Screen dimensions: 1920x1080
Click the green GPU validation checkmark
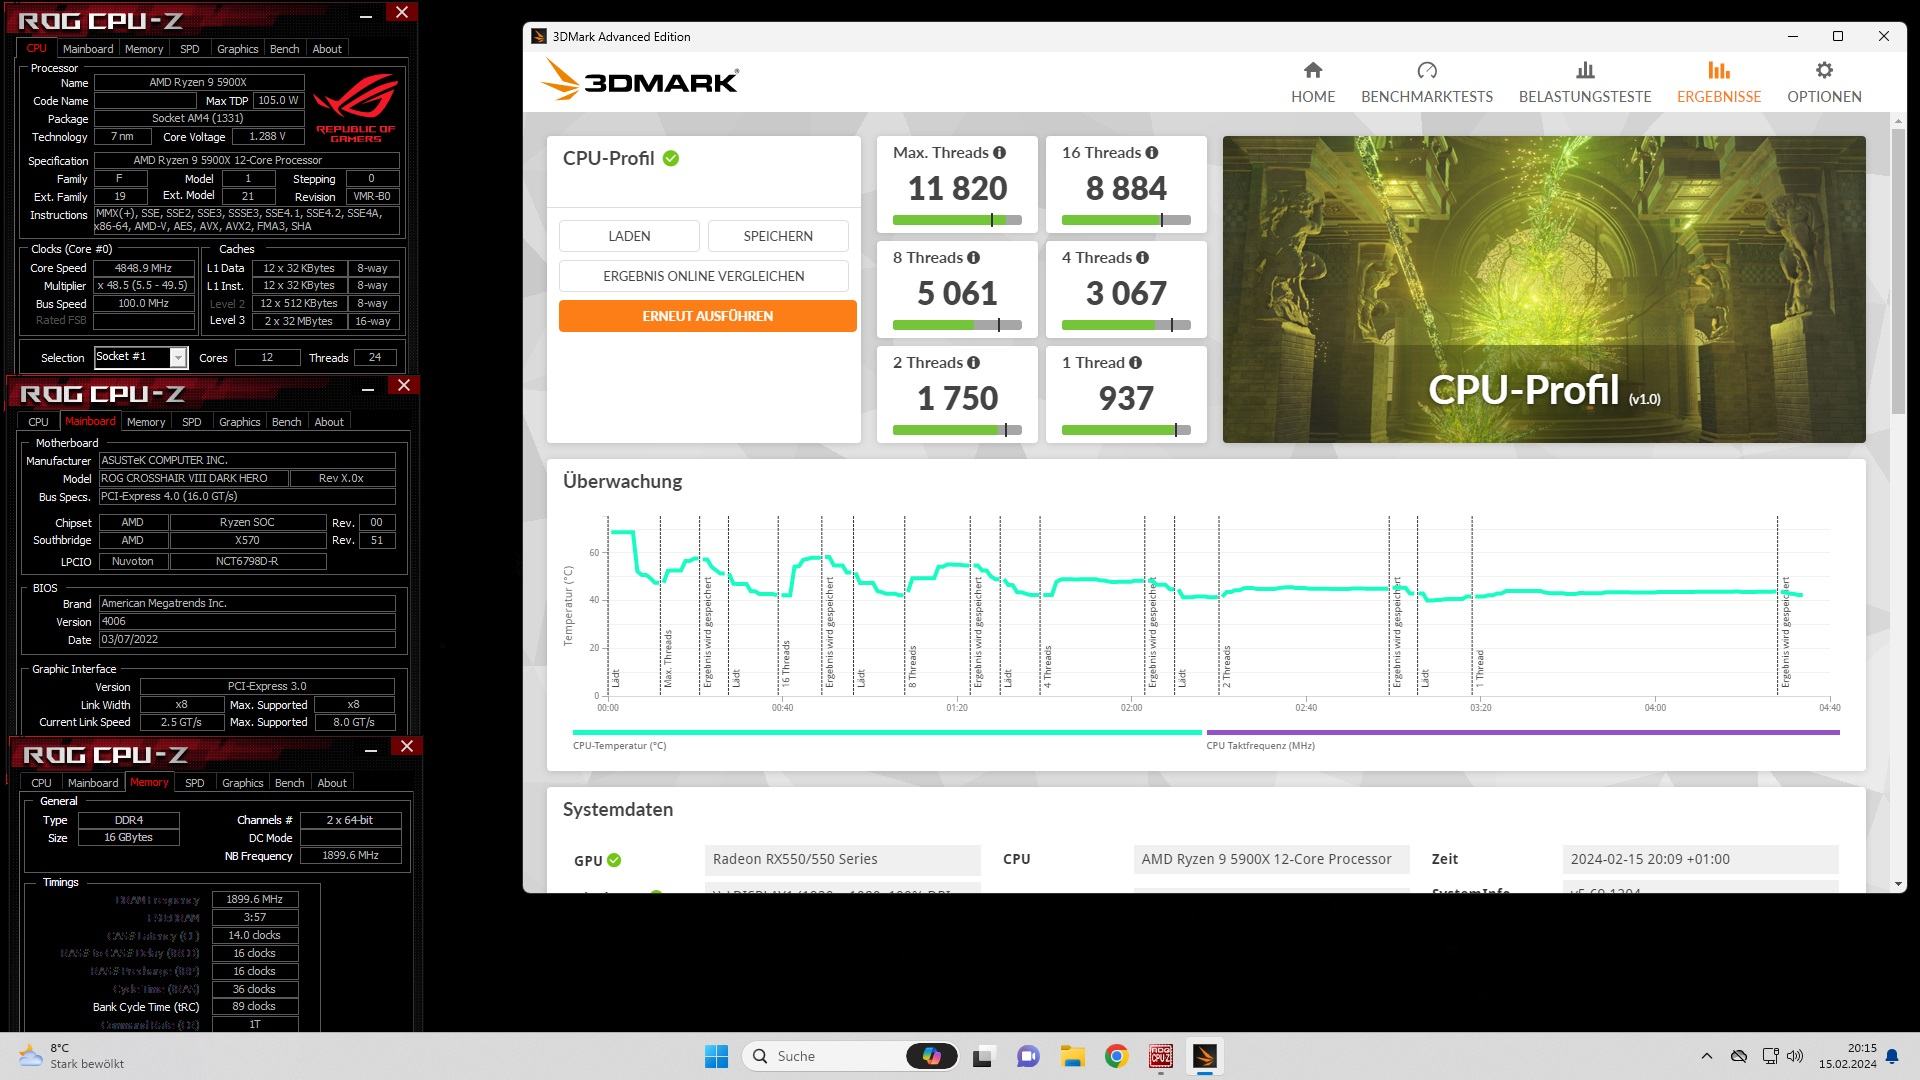click(x=614, y=860)
